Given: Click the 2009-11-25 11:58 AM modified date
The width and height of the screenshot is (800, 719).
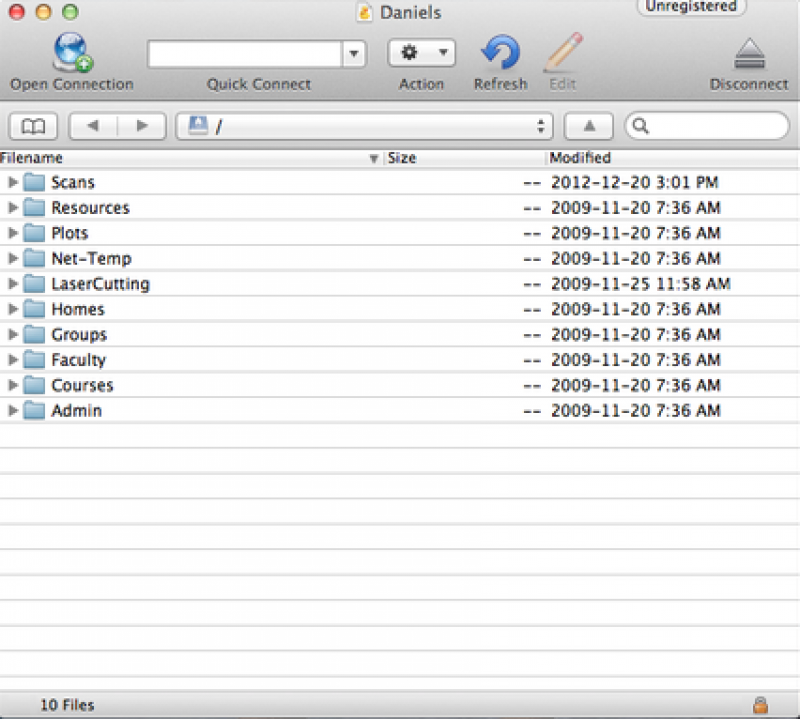Looking at the screenshot, I should (641, 284).
